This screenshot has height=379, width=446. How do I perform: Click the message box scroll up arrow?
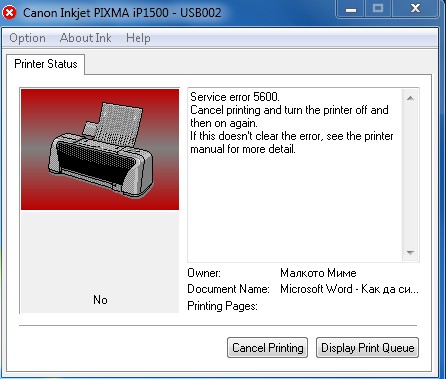point(410,98)
